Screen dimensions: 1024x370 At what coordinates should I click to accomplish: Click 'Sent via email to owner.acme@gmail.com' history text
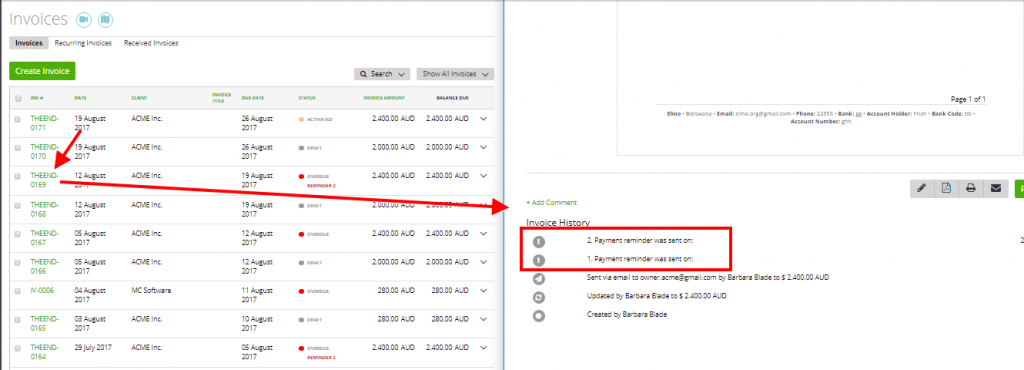(708, 278)
